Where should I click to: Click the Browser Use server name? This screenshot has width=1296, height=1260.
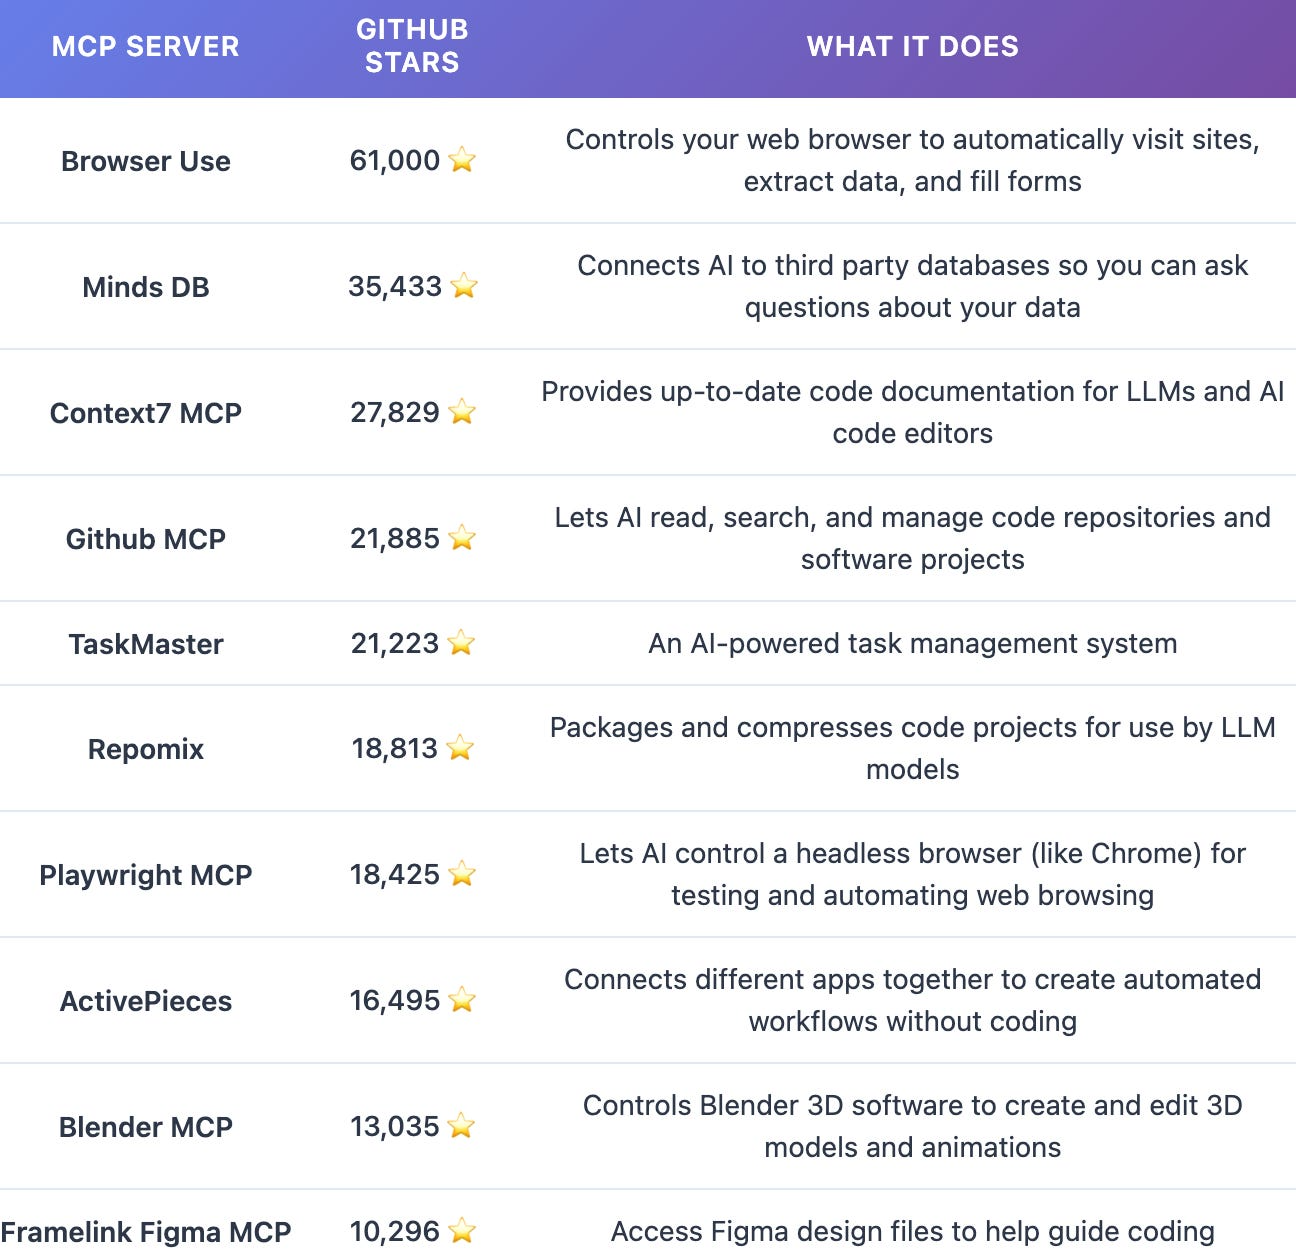(146, 161)
